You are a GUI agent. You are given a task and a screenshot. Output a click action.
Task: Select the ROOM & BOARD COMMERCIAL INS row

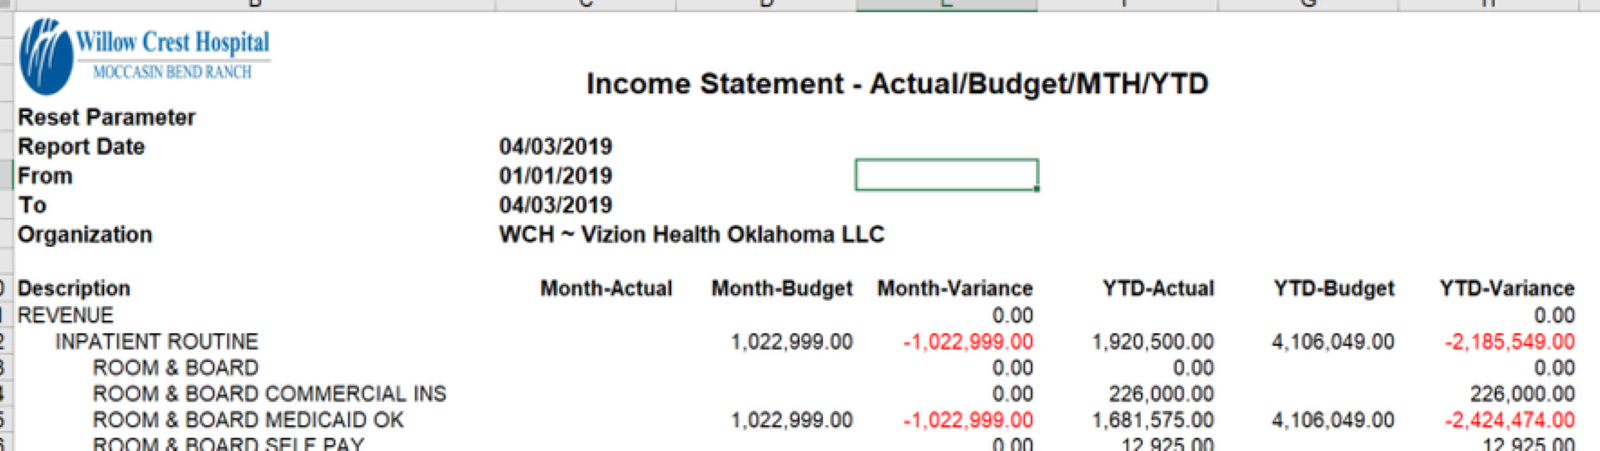pos(270,394)
